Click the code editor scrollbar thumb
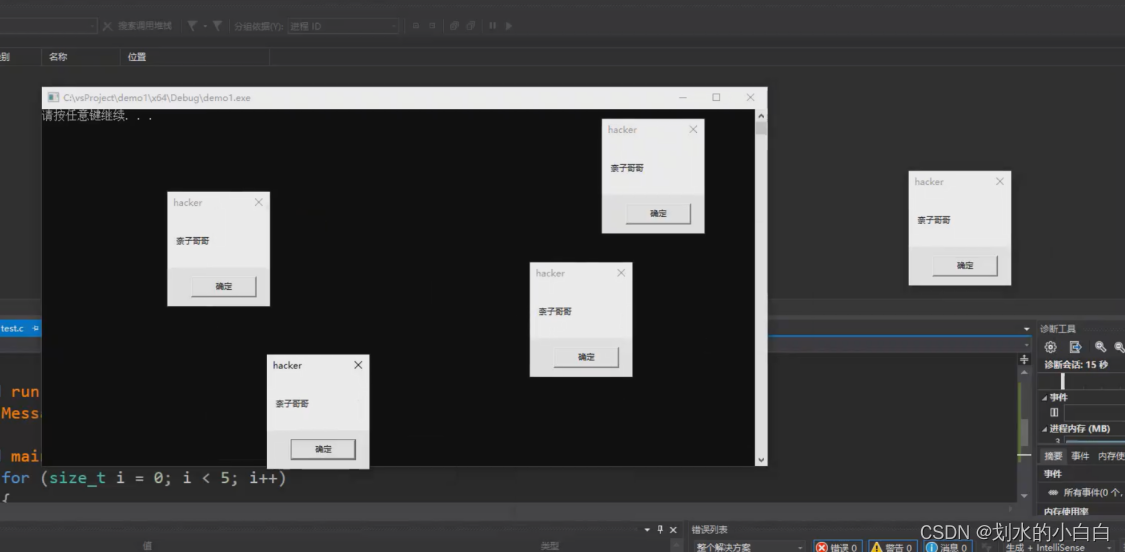The height and width of the screenshot is (552, 1125). click(x=1025, y=432)
